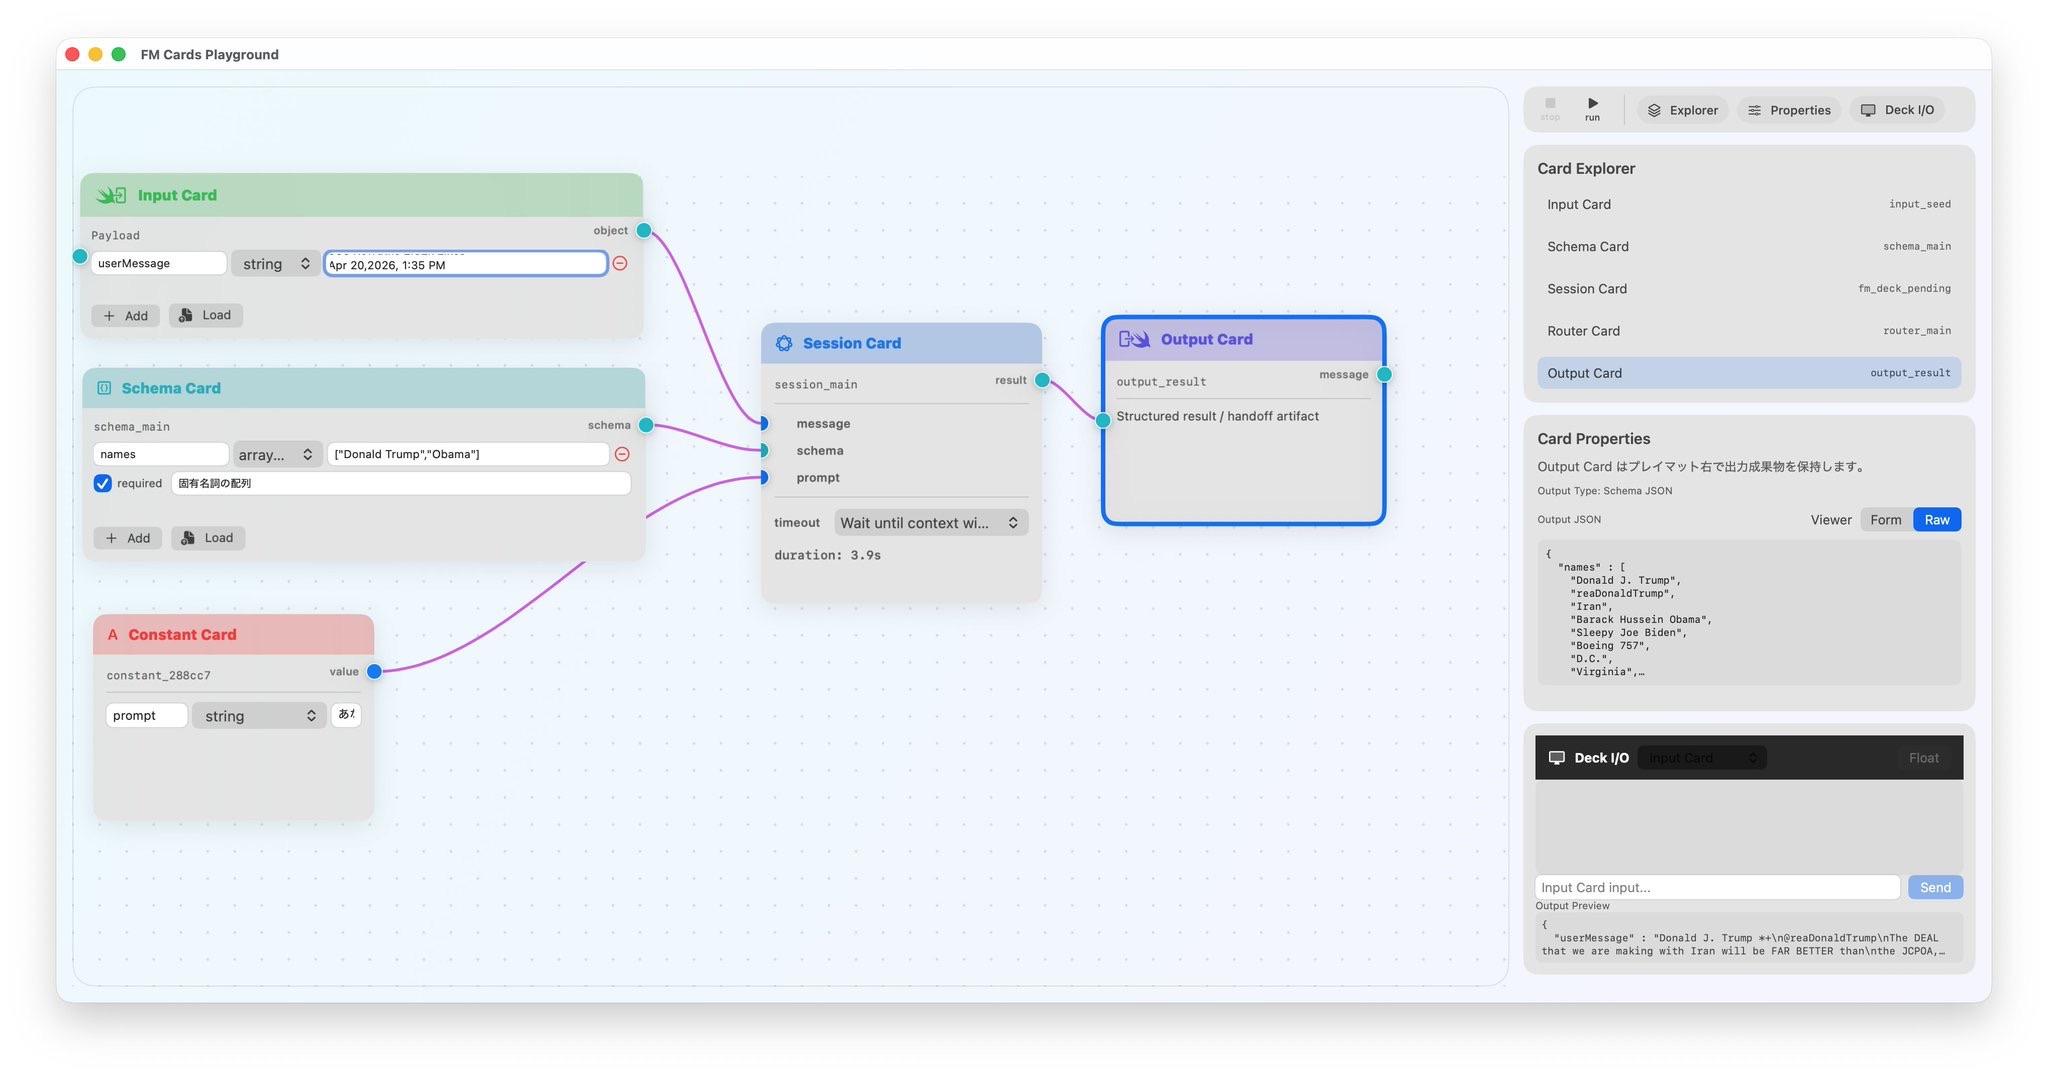Open the userMessage string type dropdown

[275, 264]
